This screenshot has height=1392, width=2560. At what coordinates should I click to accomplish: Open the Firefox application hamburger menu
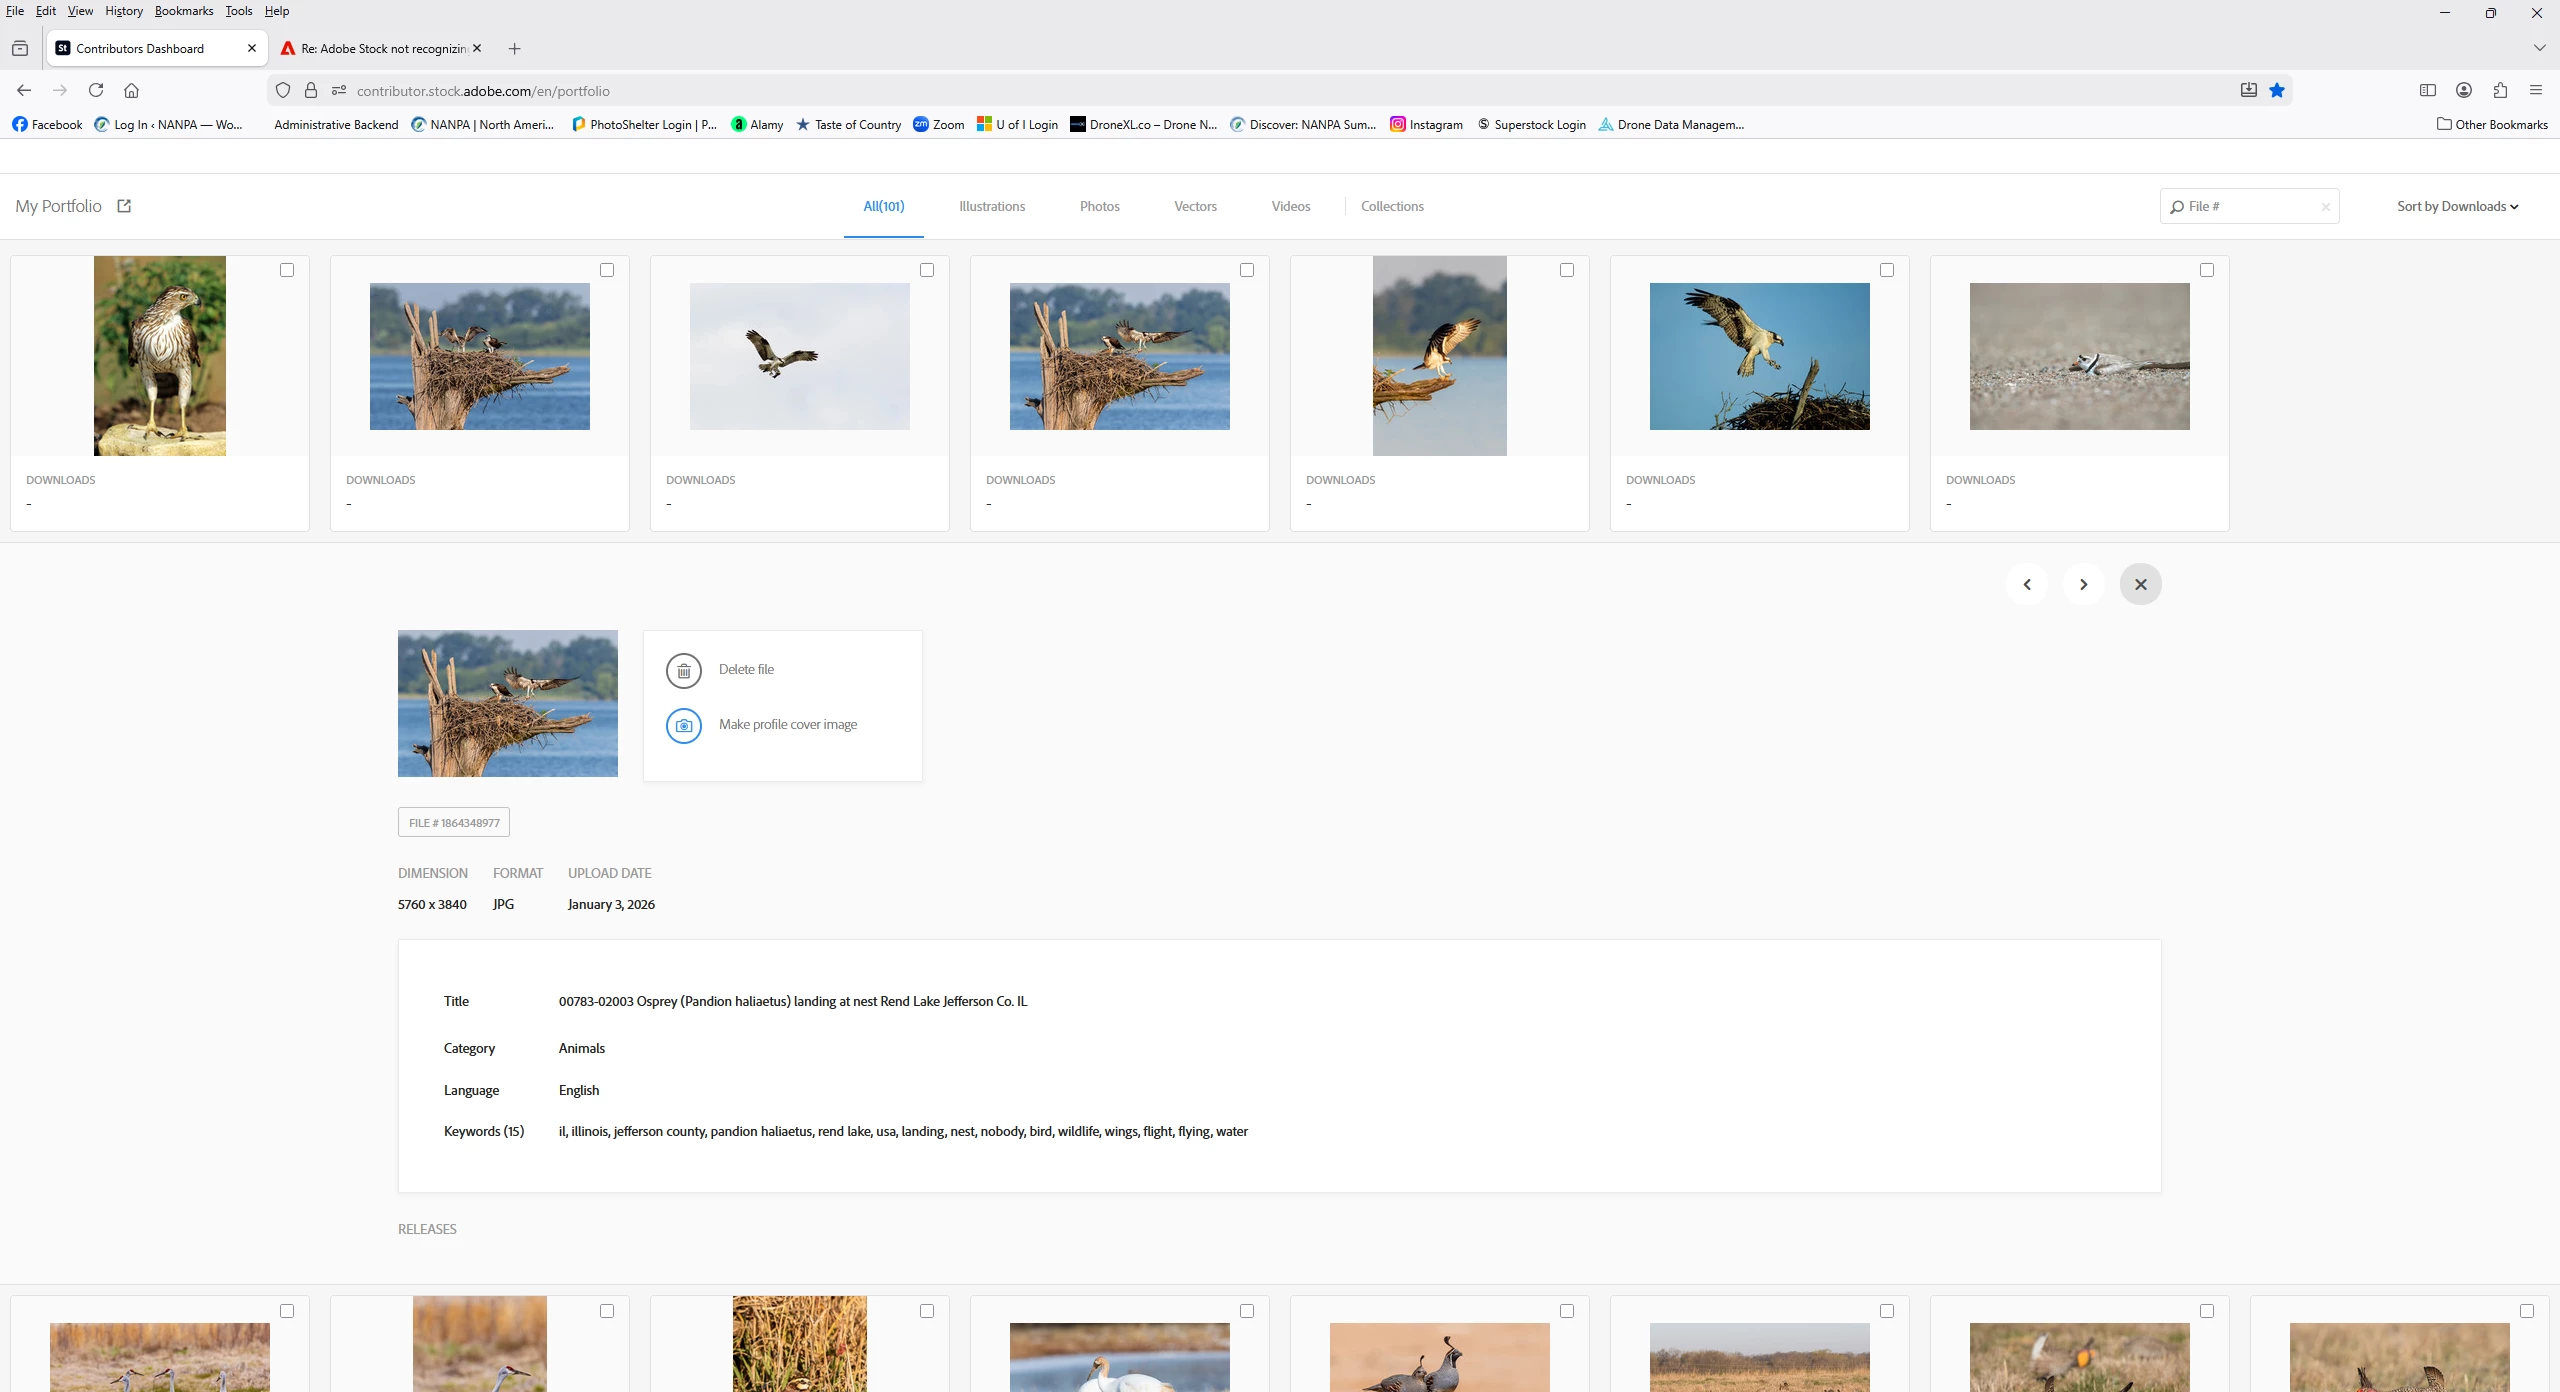click(2536, 90)
